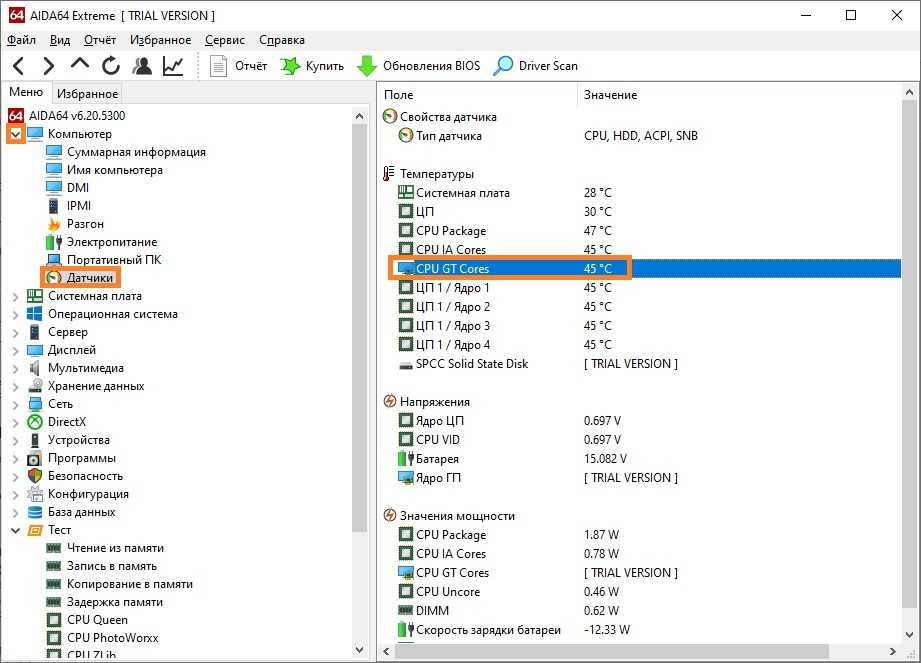Click the Forward navigation arrow in toolbar
921x663 pixels.
48,66
